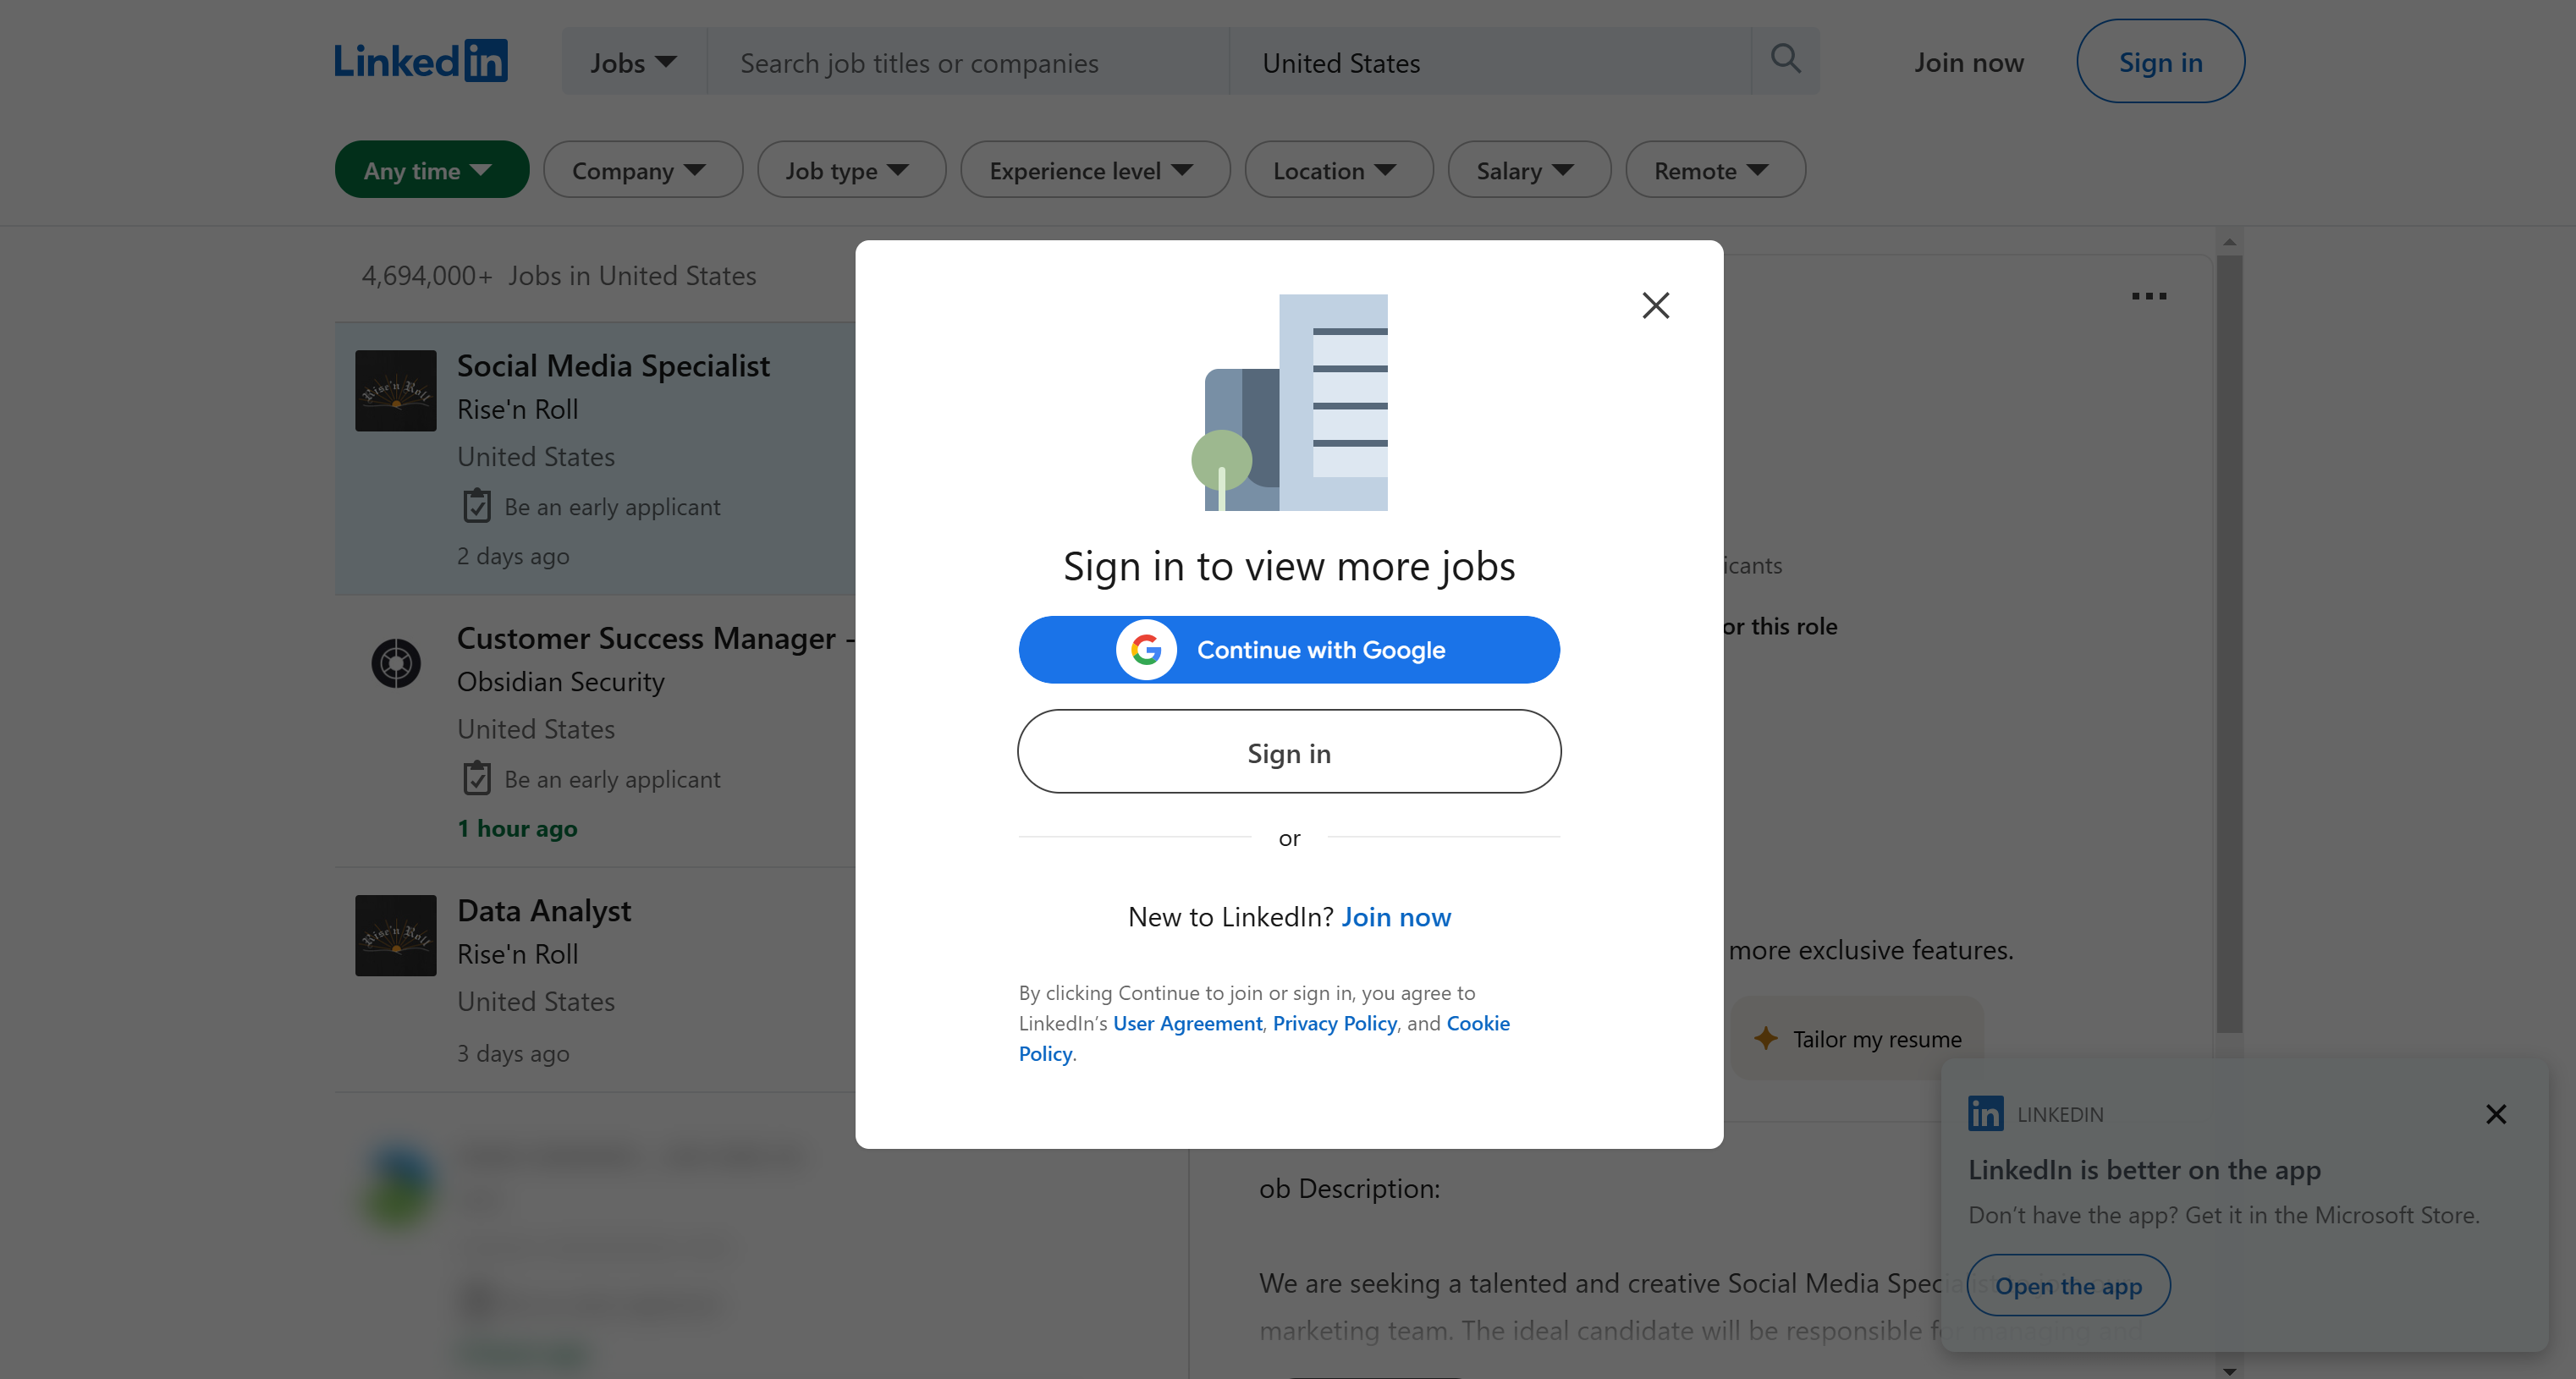This screenshot has width=2576, height=1379.
Task: Click the LinkedIn logo
Action: tap(421, 60)
